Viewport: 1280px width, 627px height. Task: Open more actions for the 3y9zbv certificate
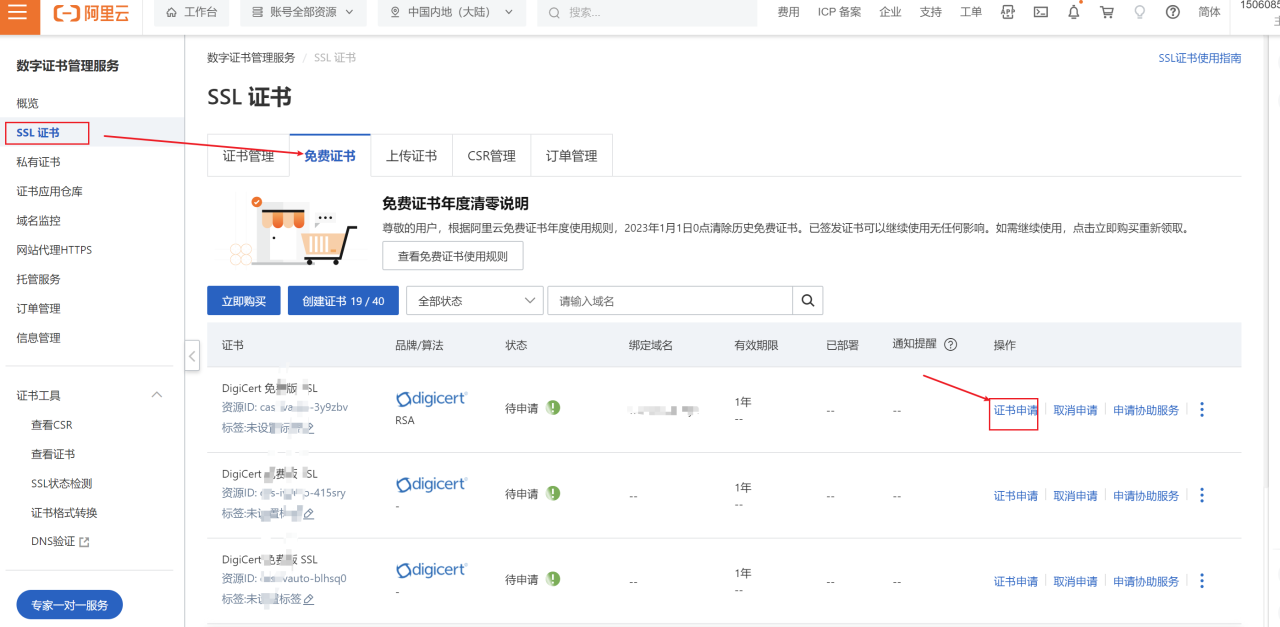pos(1202,410)
